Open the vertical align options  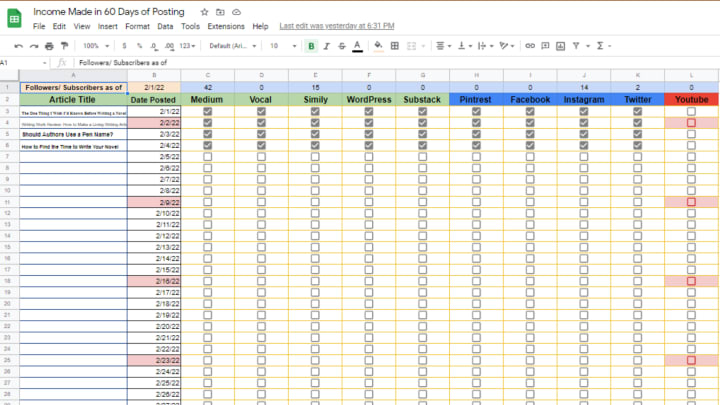pos(465,46)
